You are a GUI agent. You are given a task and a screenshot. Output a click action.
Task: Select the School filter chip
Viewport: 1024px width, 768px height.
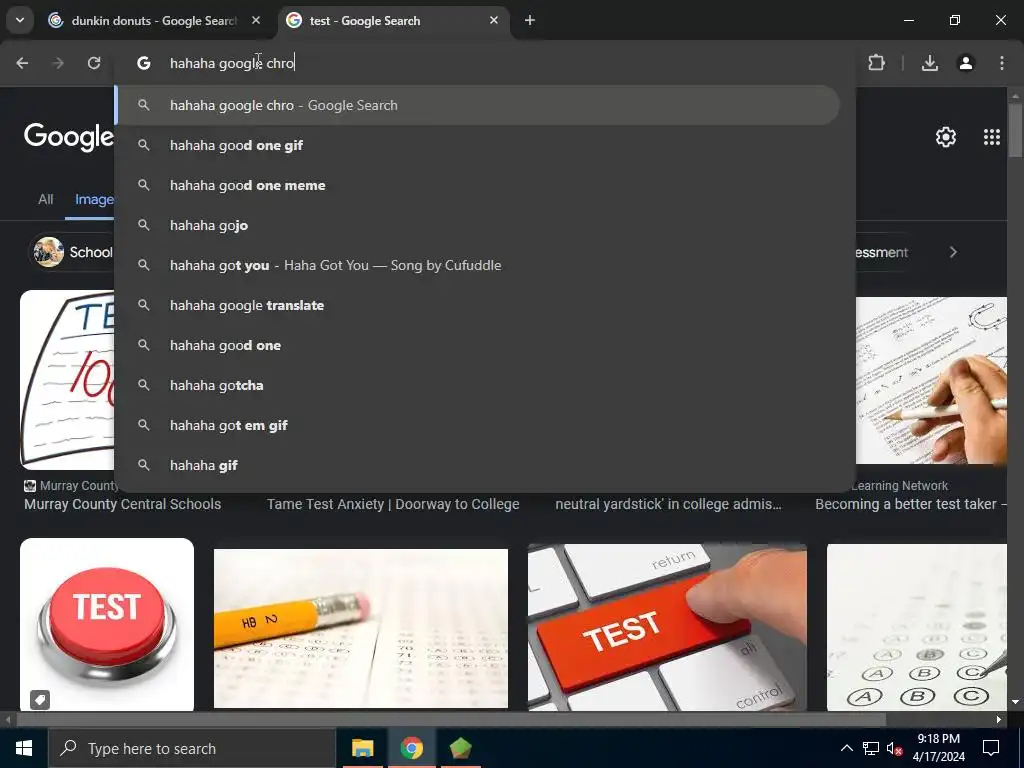pos(72,252)
